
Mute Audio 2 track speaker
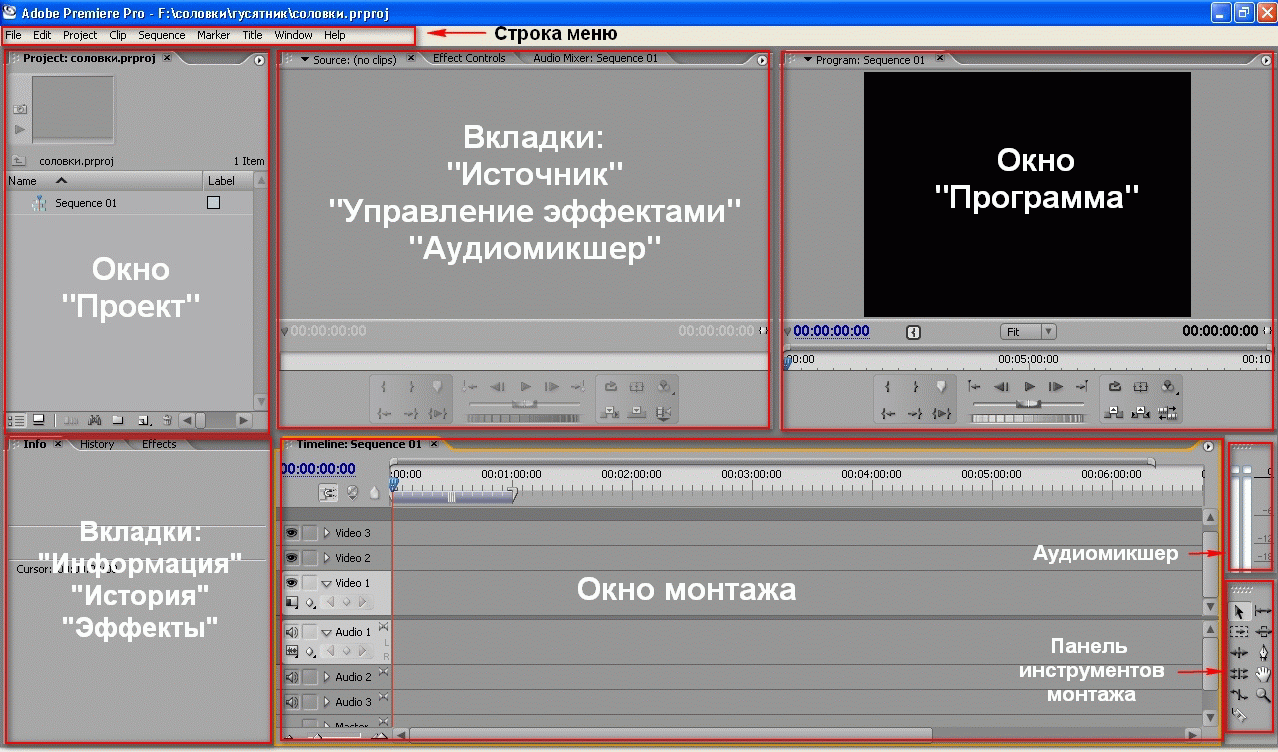pyautogui.click(x=292, y=677)
